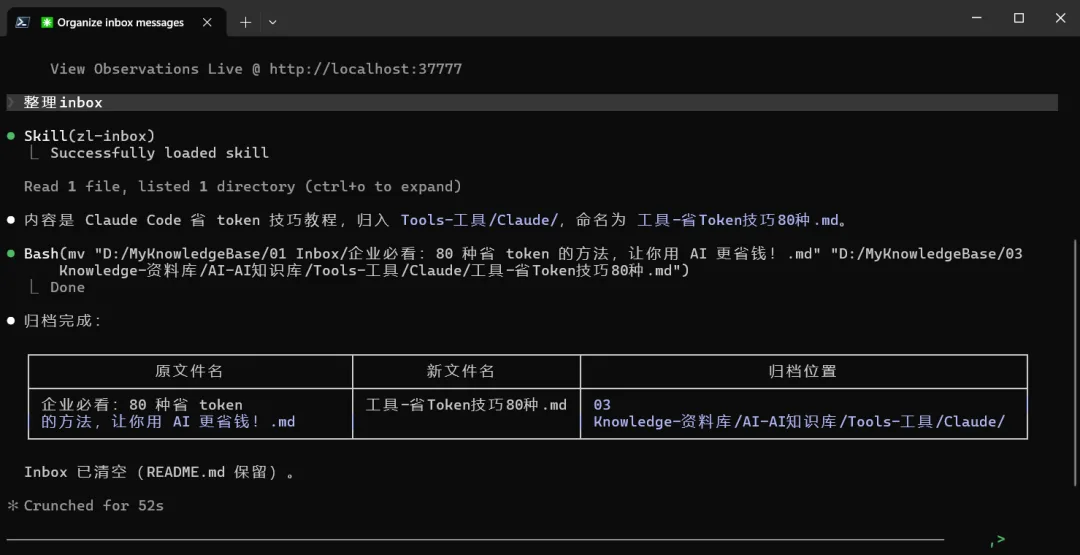Open a new terminal tab
Viewport: 1080px width, 555px height.
(x=245, y=22)
